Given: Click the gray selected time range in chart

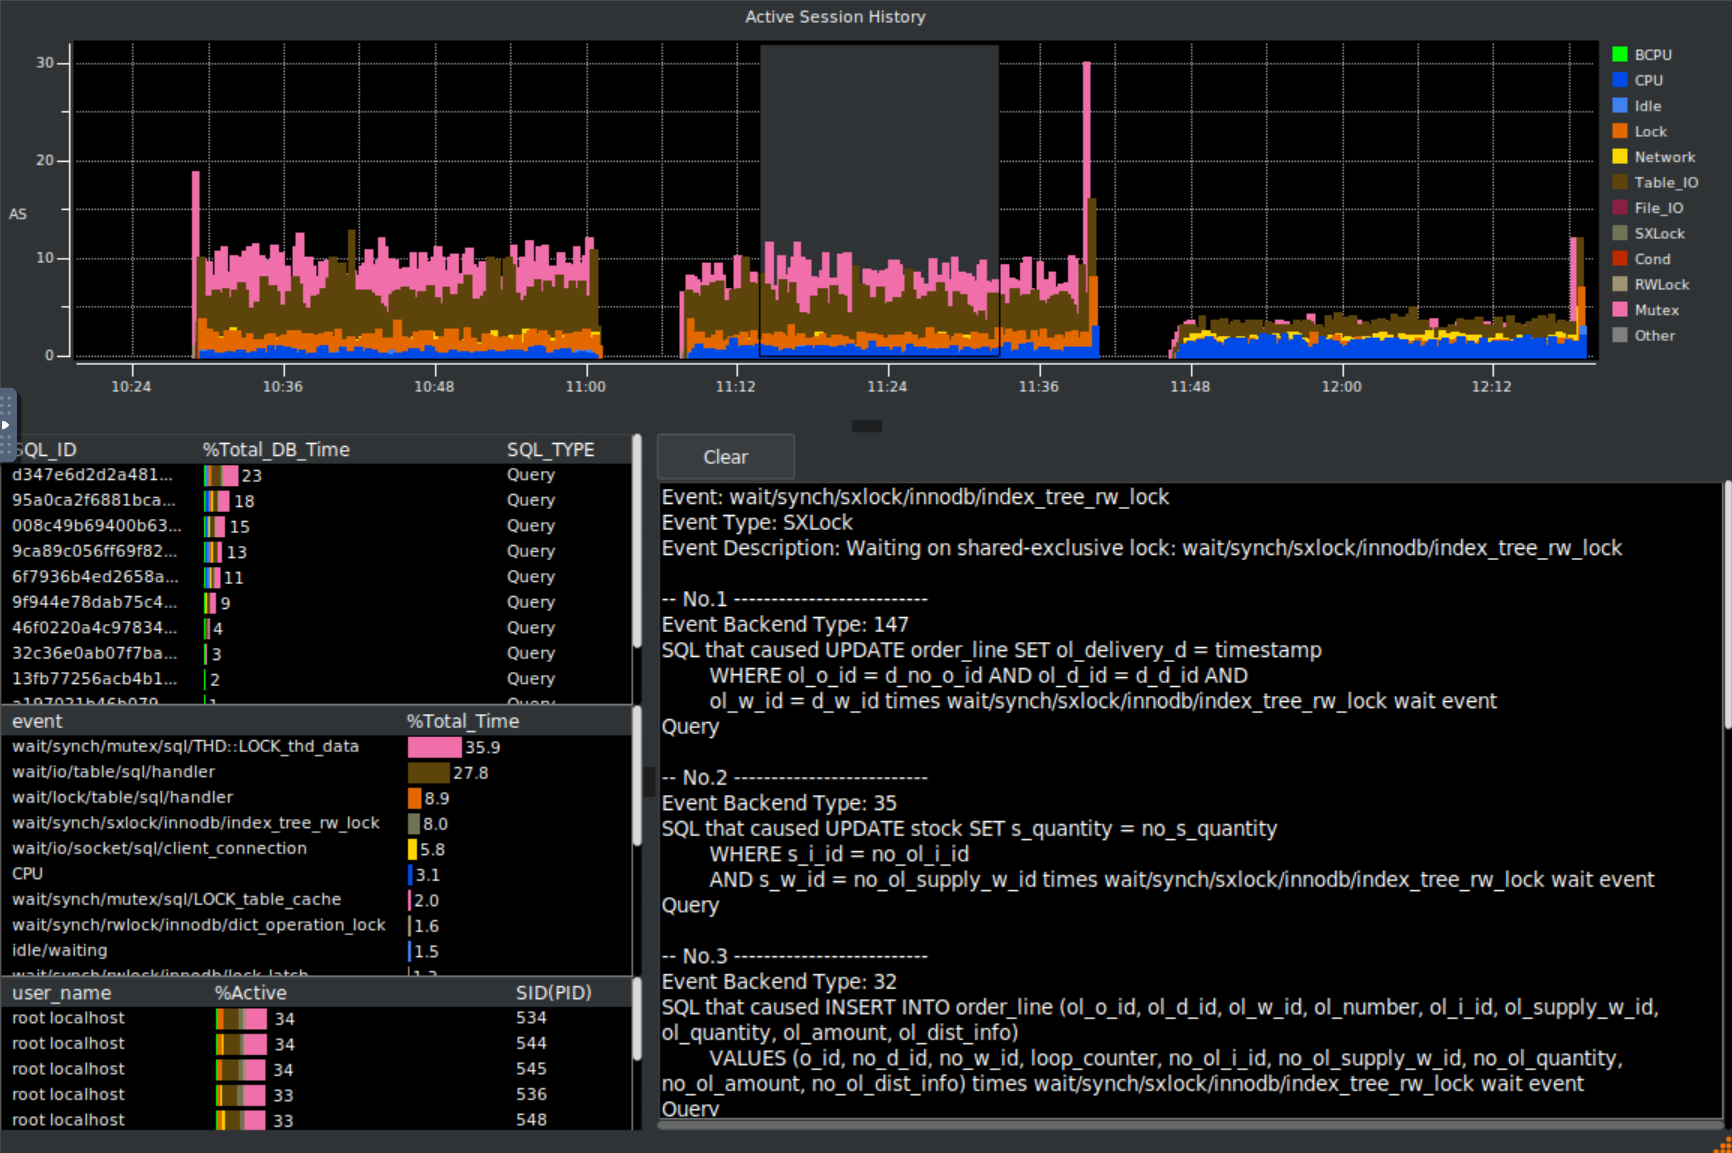Looking at the screenshot, I should pos(879,200).
